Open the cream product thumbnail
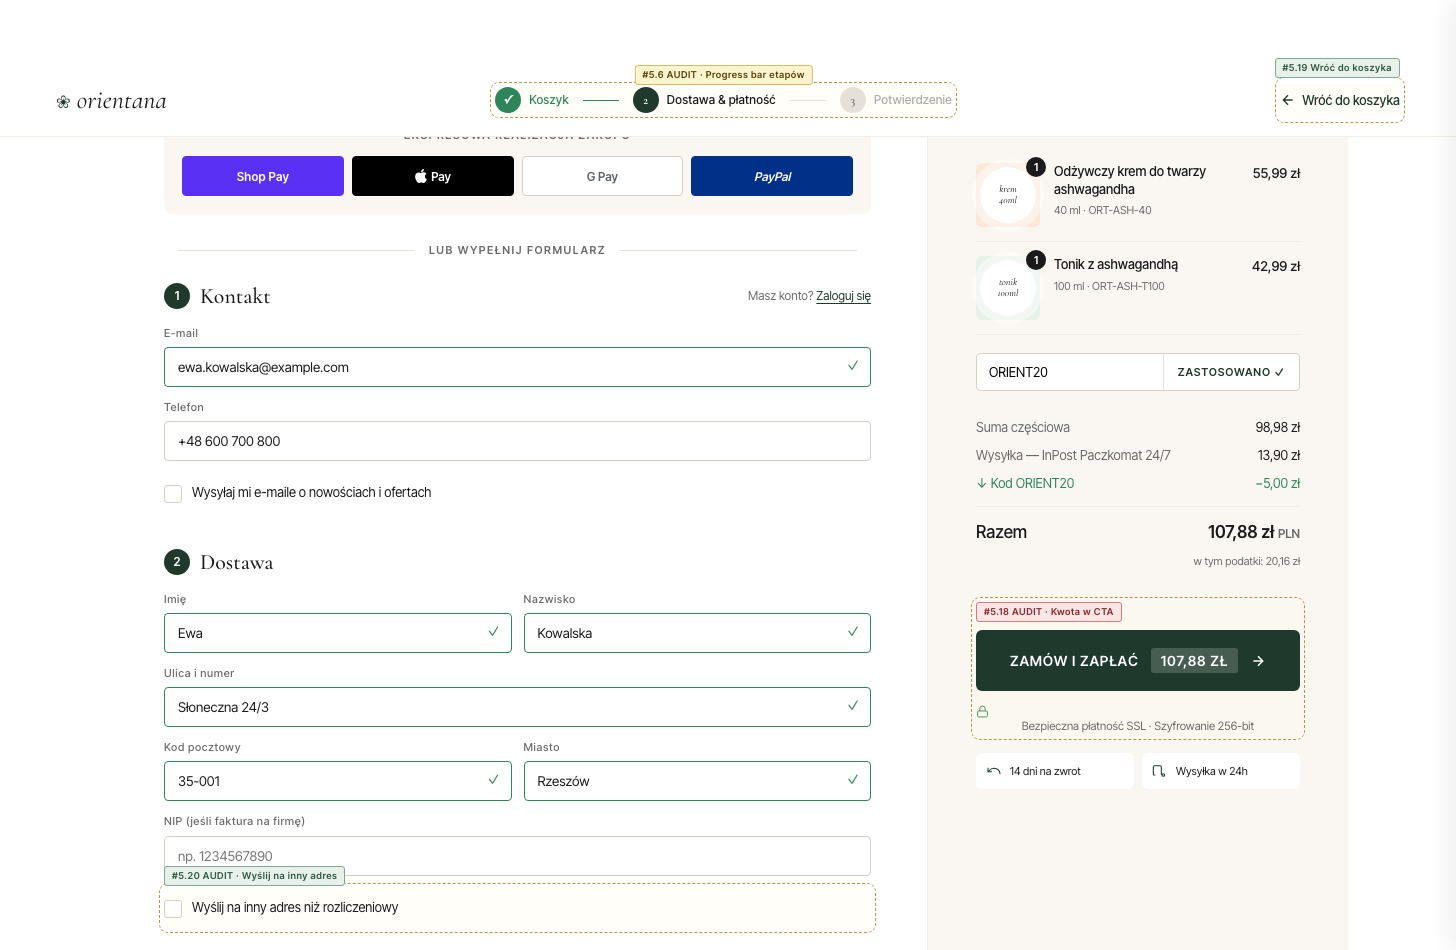Screen dimensions: 1456x950 [1008, 195]
